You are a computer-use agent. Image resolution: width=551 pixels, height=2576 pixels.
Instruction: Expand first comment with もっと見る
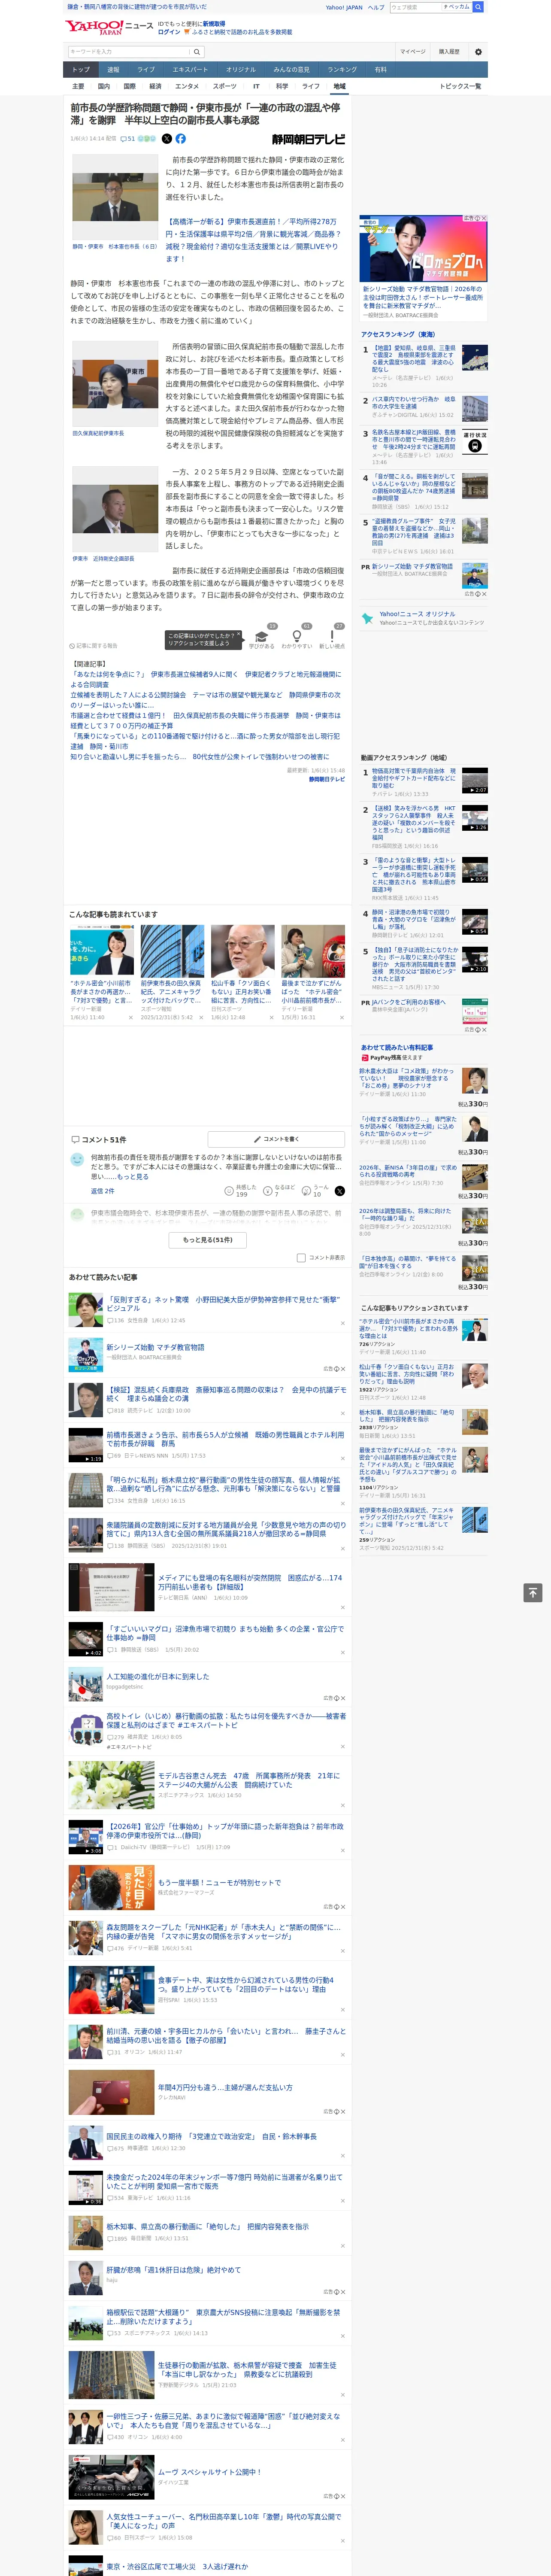[x=133, y=1177]
